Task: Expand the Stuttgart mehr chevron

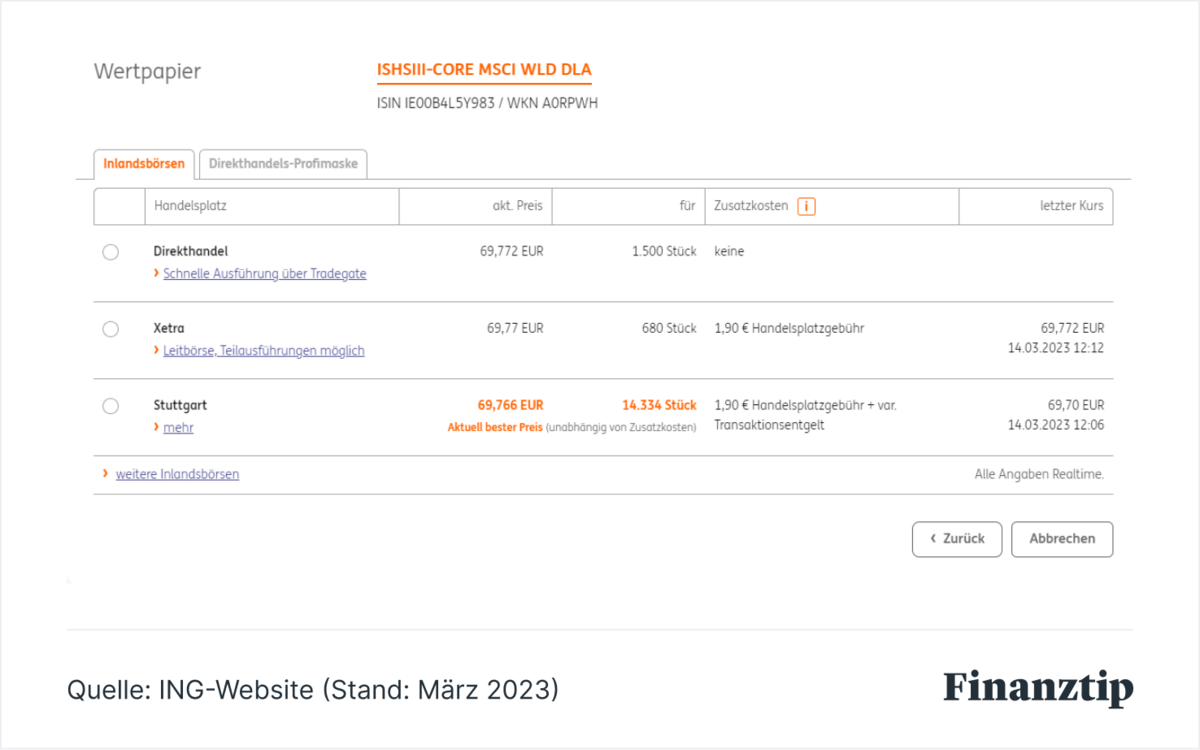Action: click(157, 427)
